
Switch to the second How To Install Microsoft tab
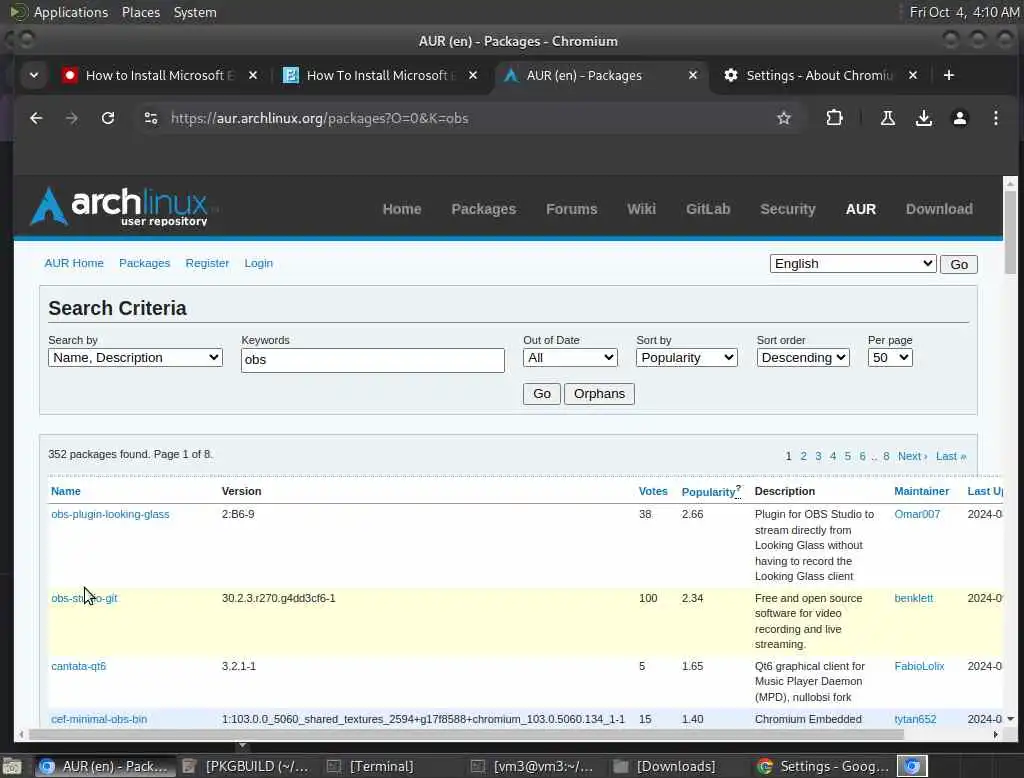point(381,75)
